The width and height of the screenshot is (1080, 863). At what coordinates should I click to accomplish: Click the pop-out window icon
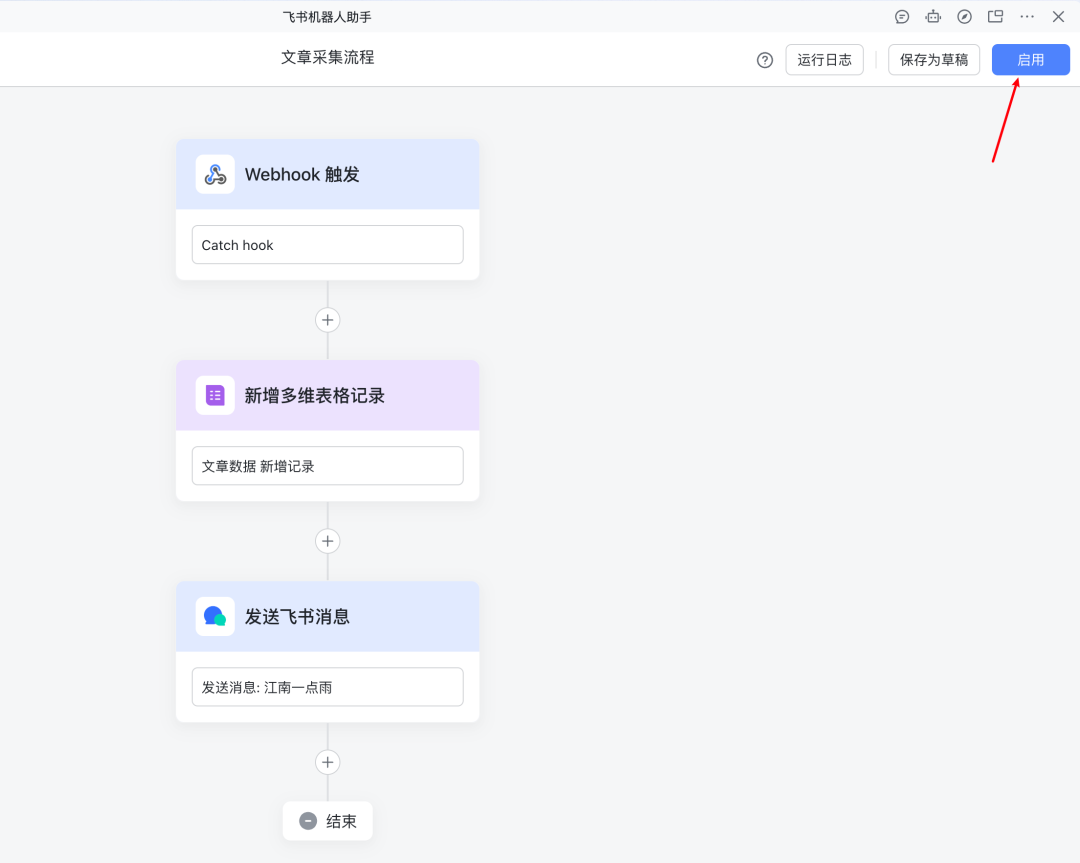point(995,17)
